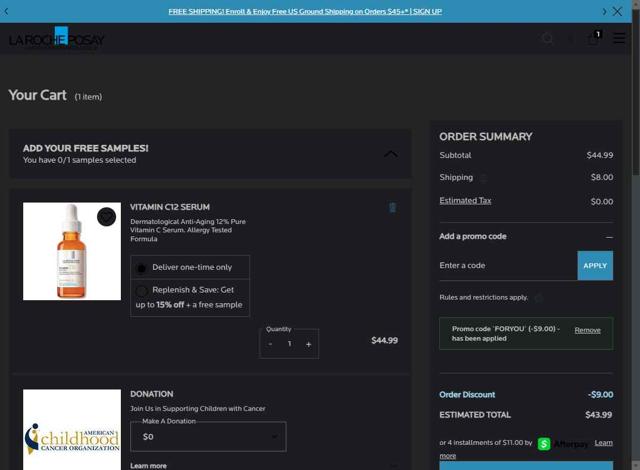Remove Vitamin C12 Serum with trash icon
This screenshot has height=470, width=640.
[x=392, y=208]
